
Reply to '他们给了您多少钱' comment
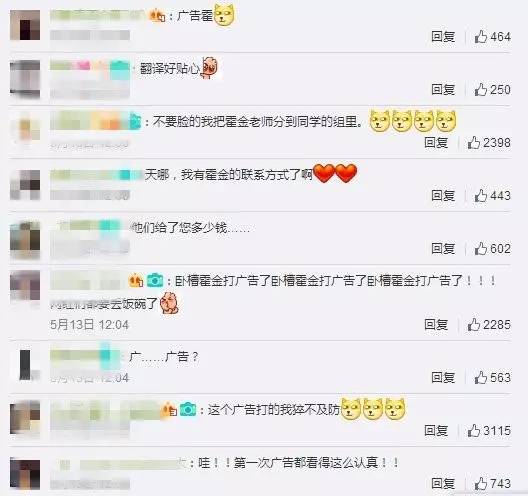pyautogui.click(x=443, y=249)
